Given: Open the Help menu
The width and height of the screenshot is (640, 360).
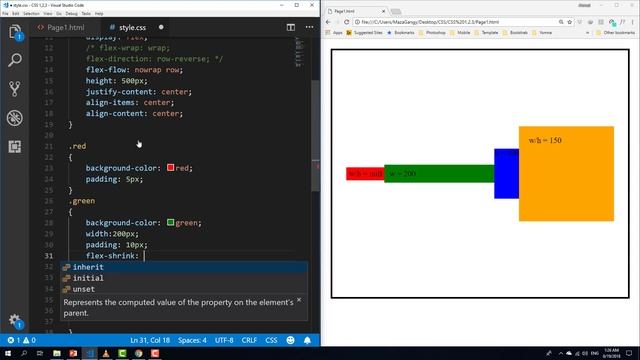Looking at the screenshot, I should pos(99,13).
